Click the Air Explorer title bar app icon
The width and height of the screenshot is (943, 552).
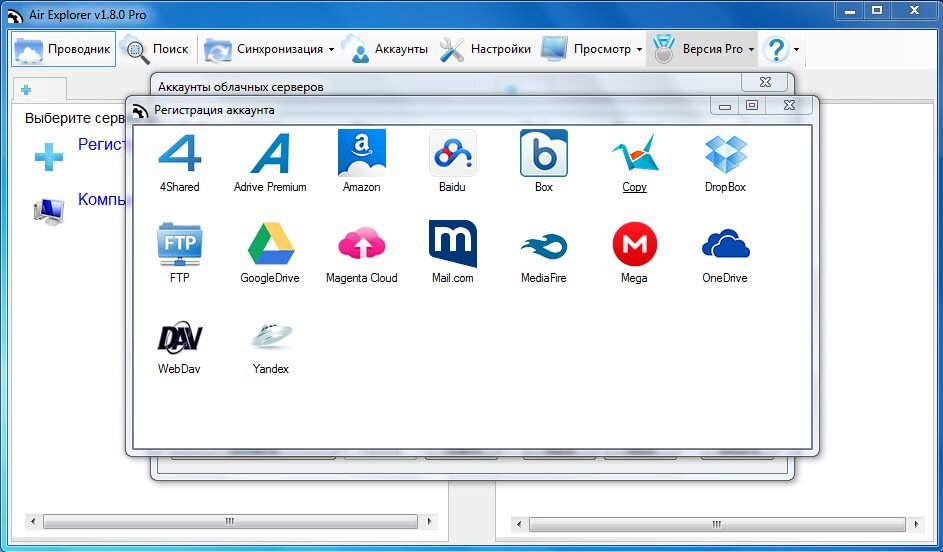click(x=15, y=15)
